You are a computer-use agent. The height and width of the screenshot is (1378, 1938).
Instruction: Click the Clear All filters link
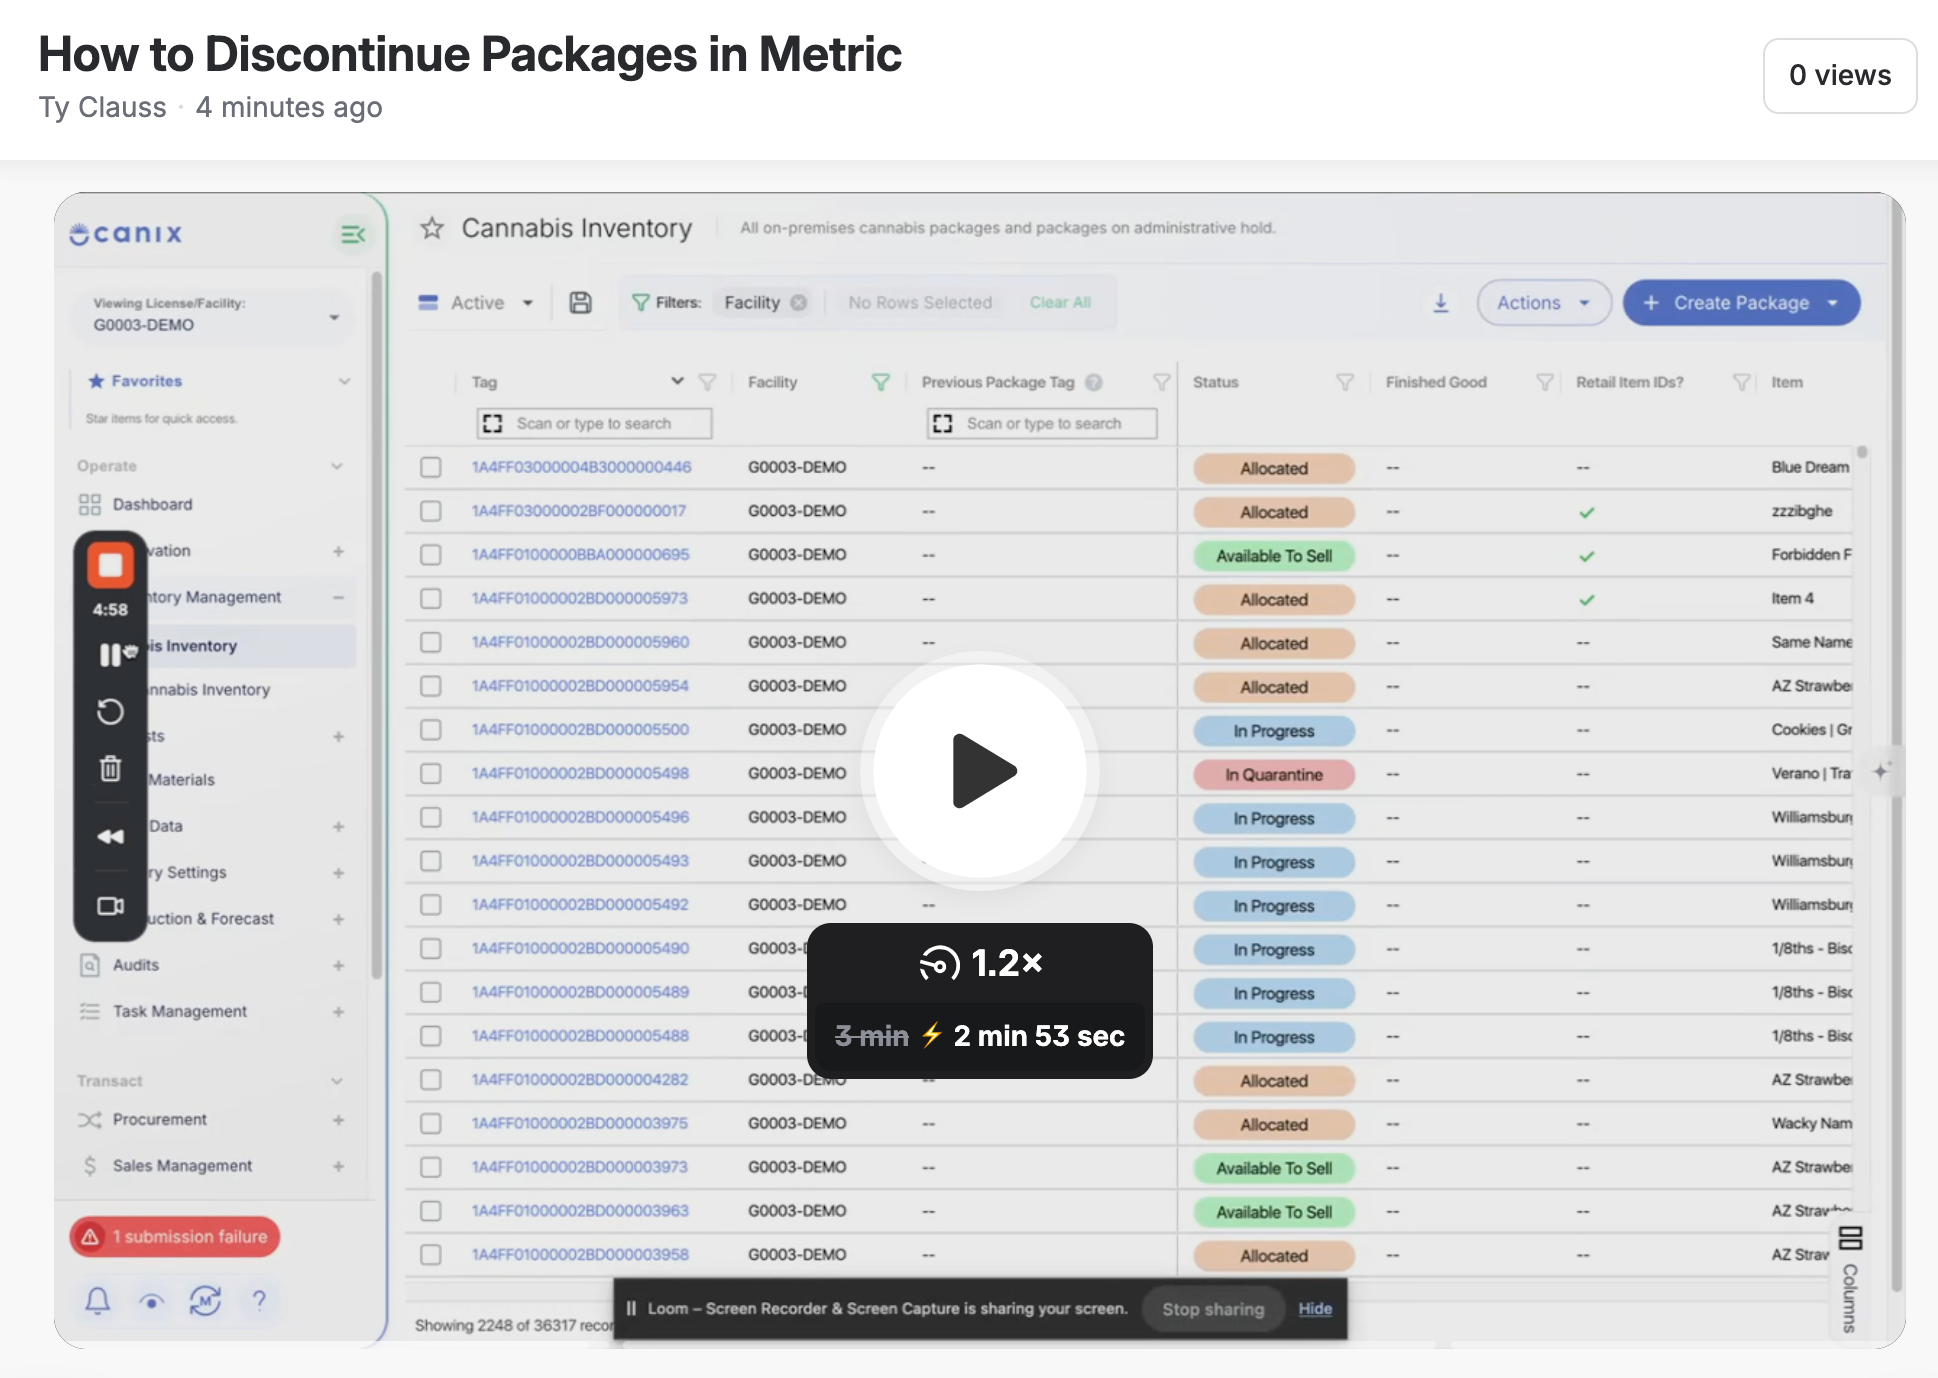1060,303
